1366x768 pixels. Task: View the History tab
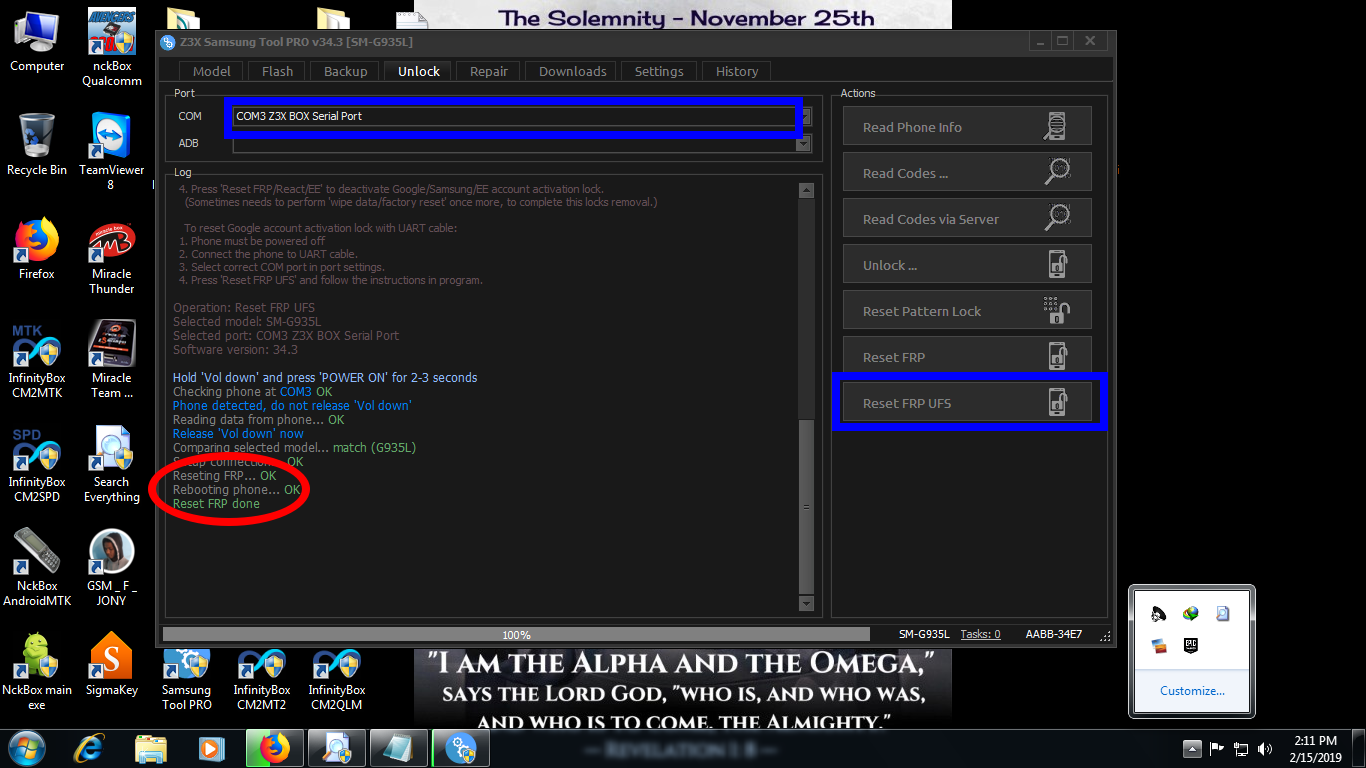737,71
